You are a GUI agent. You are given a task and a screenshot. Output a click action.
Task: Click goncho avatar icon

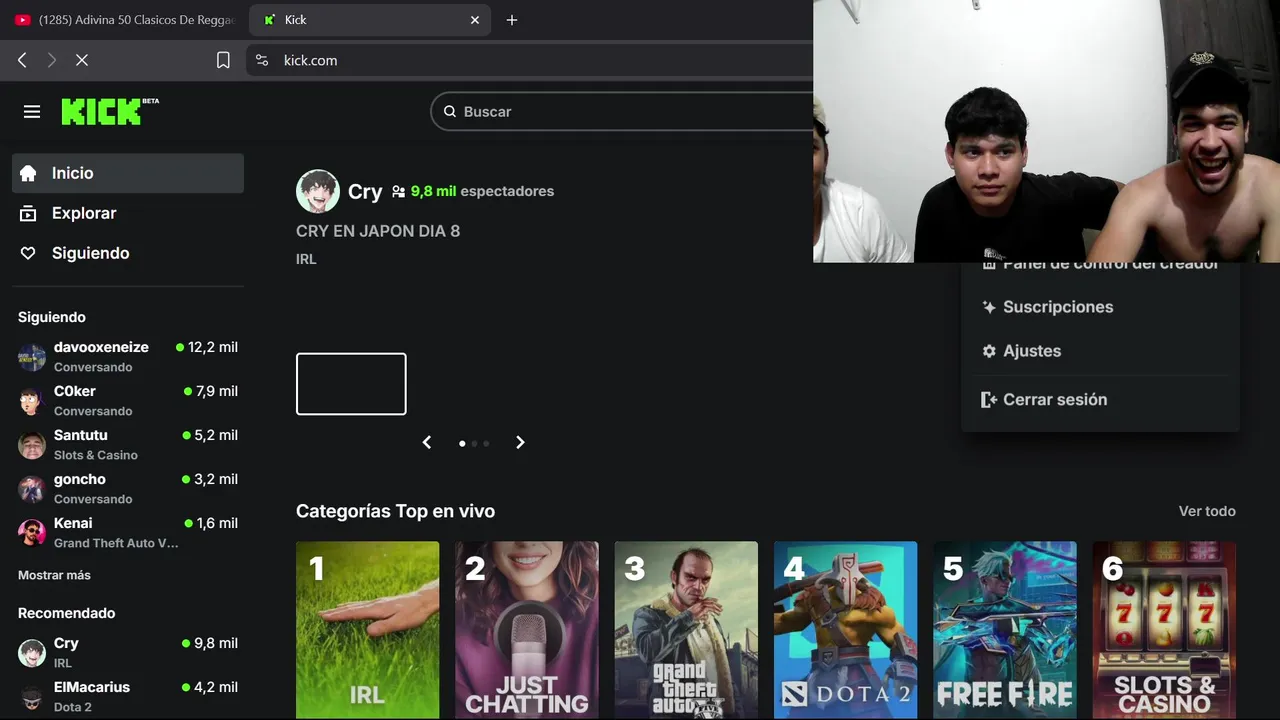coord(32,489)
